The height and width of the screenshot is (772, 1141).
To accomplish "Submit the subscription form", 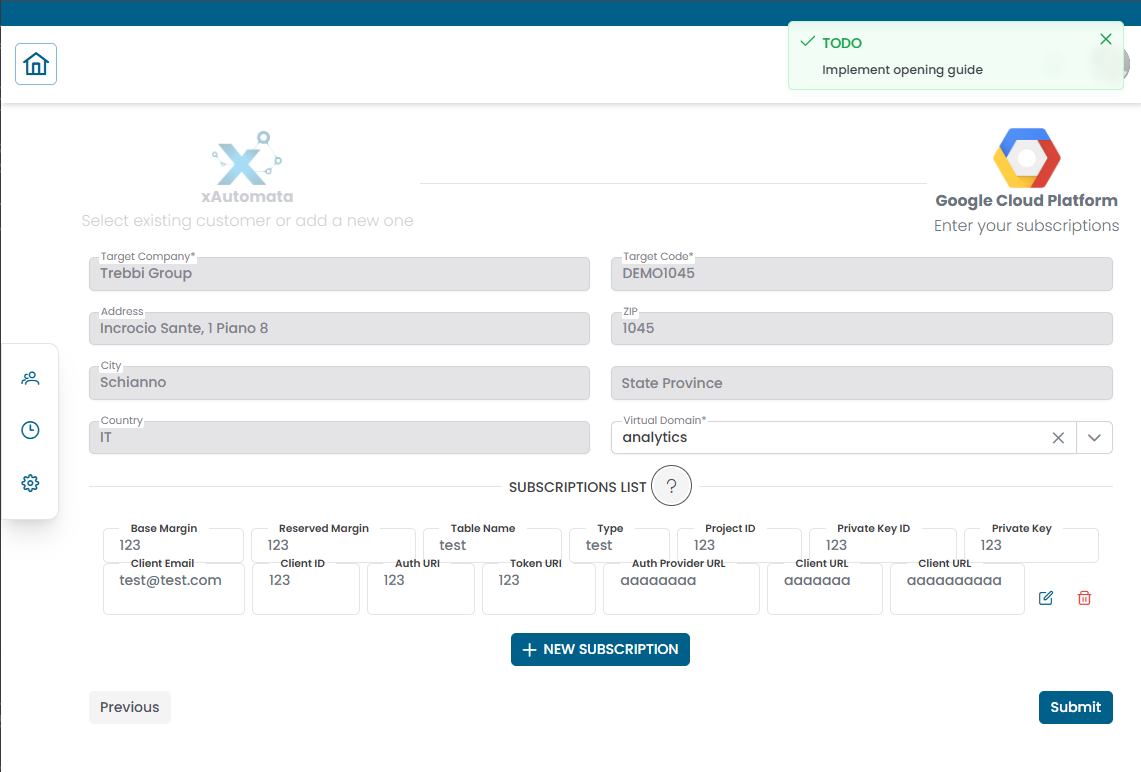I will click(x=1075, y=707).
